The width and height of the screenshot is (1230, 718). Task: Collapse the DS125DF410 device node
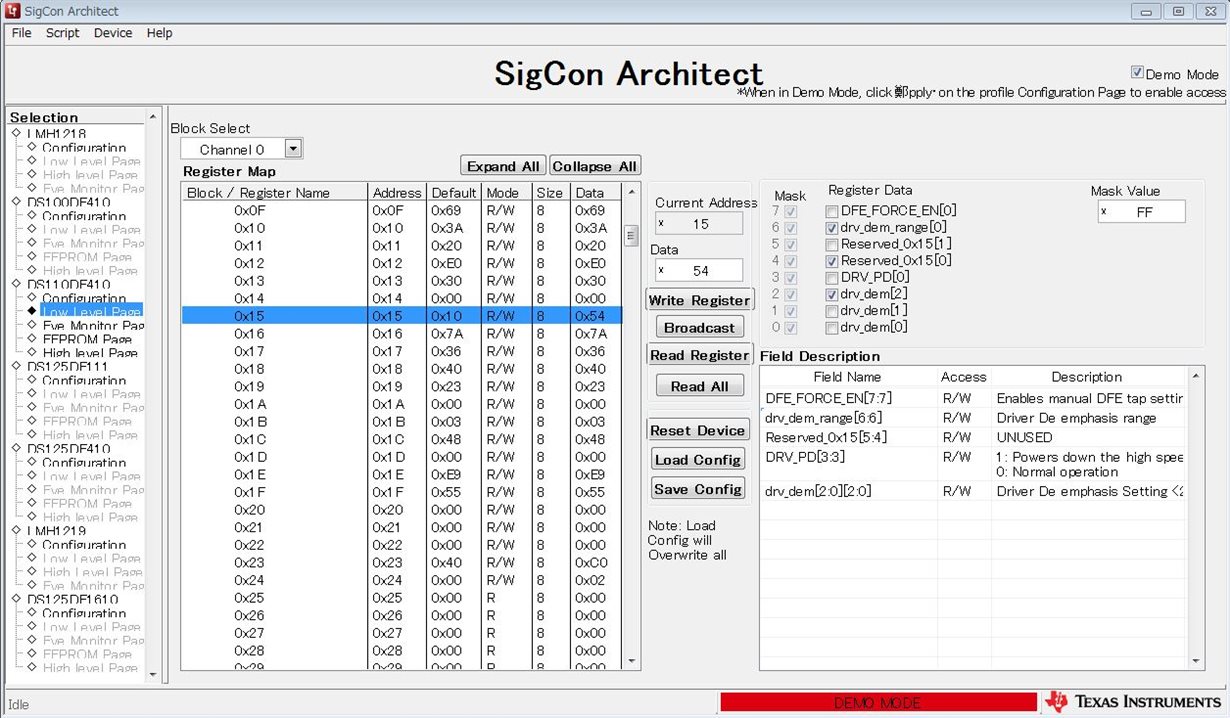16,449
